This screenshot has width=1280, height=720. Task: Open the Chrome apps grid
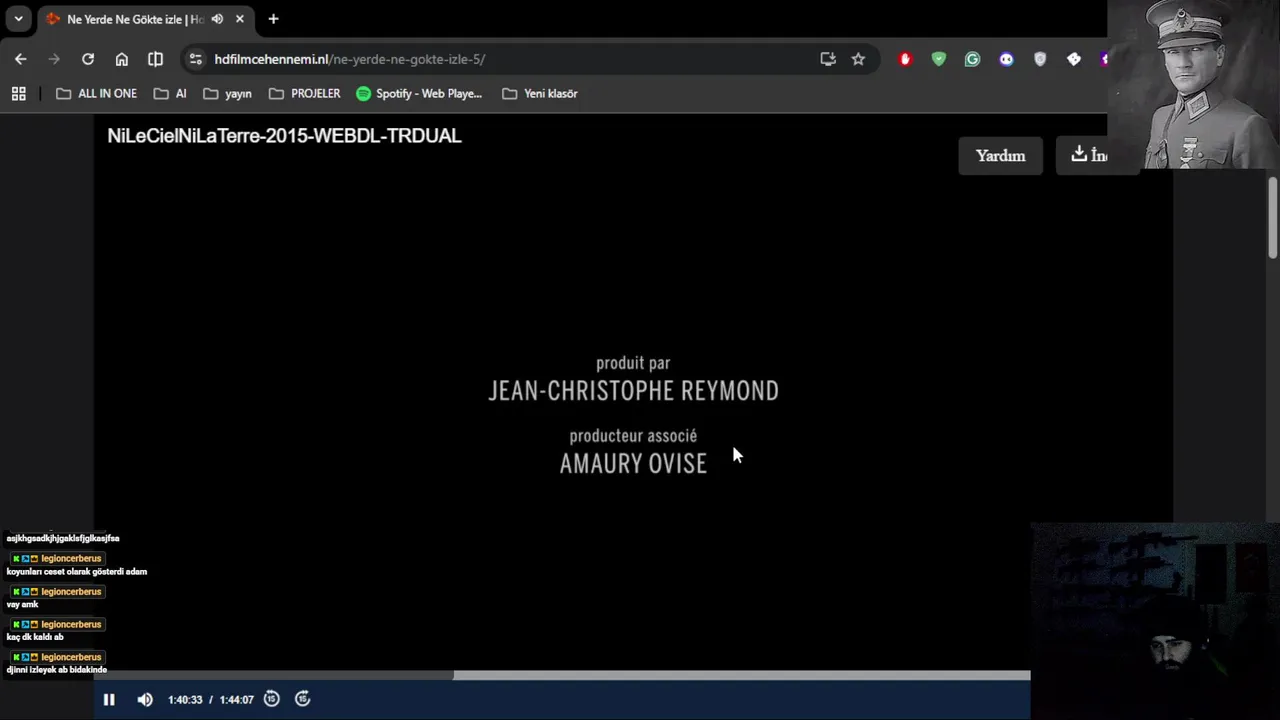[x=18, y=93]
